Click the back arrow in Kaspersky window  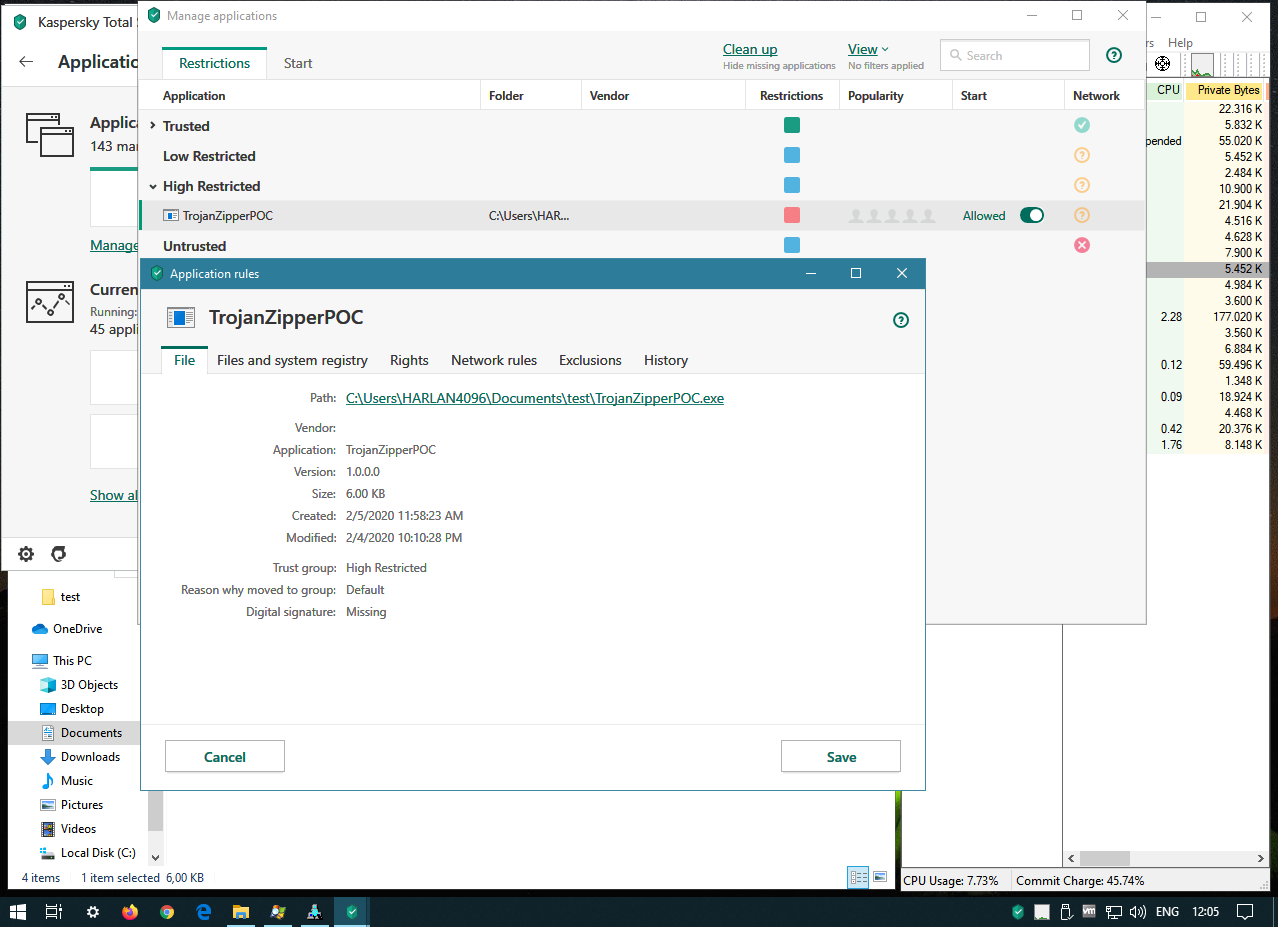pyautogui.click(x=27, y=61)
